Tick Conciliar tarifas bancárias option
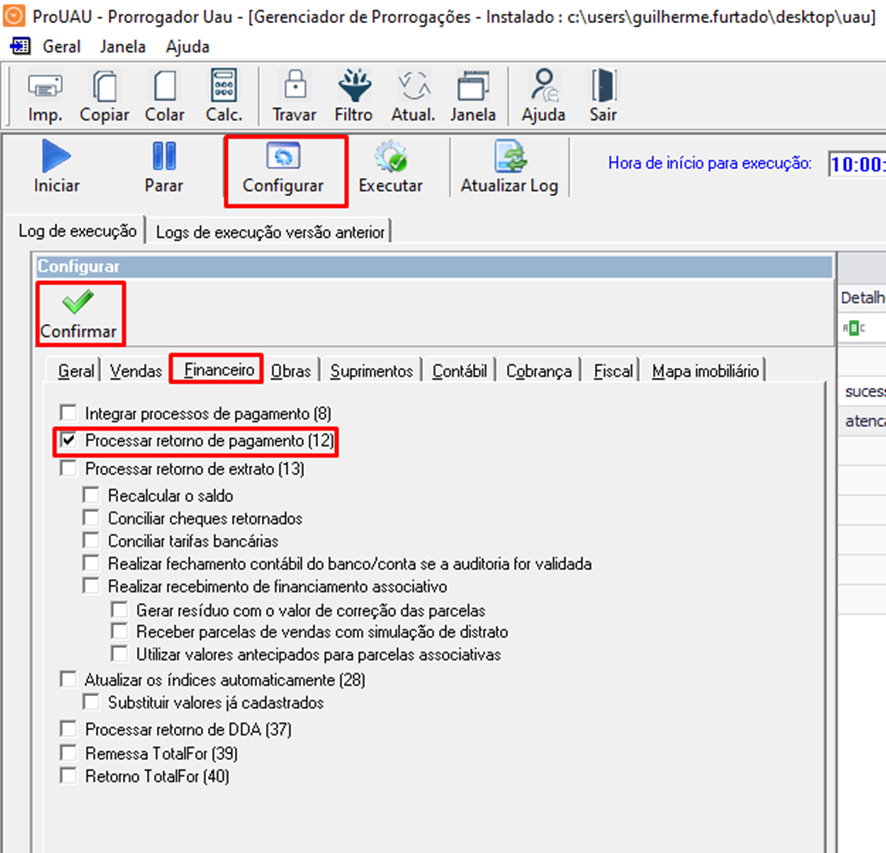 tap(91, 541)
